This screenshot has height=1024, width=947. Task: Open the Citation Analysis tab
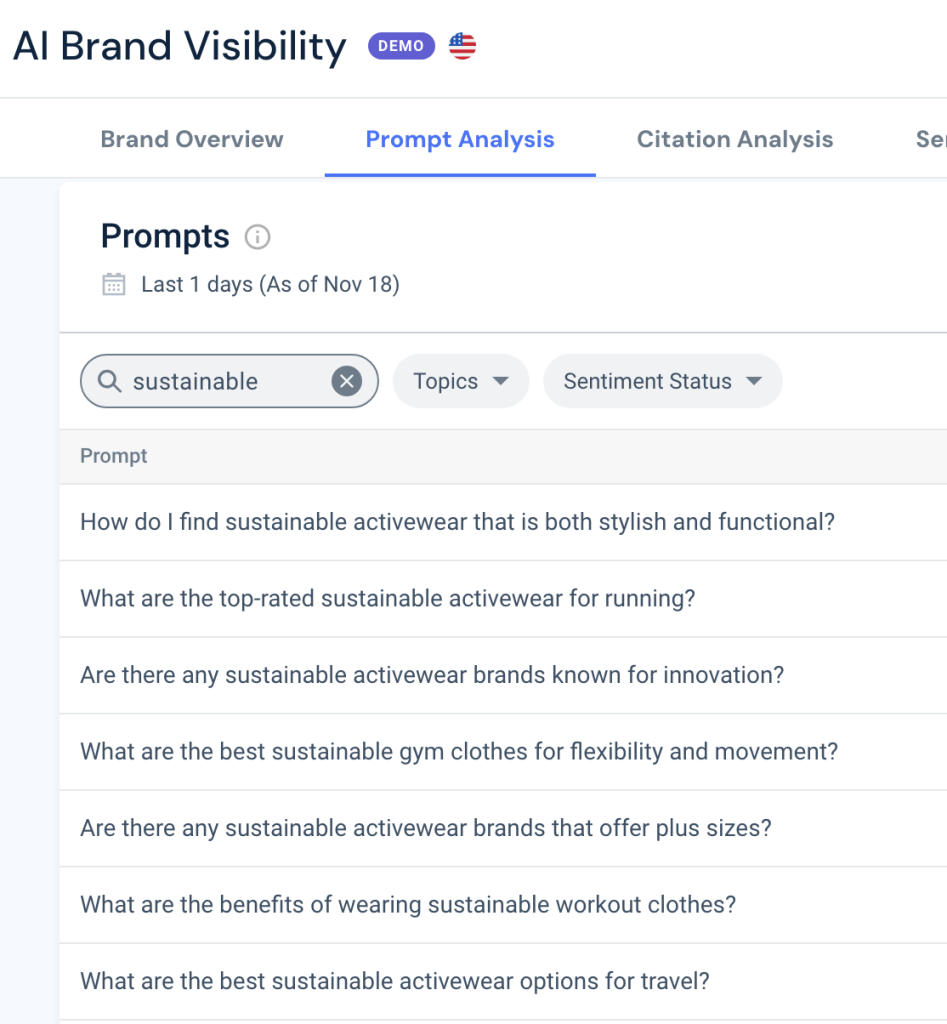(x=734, y=139)
